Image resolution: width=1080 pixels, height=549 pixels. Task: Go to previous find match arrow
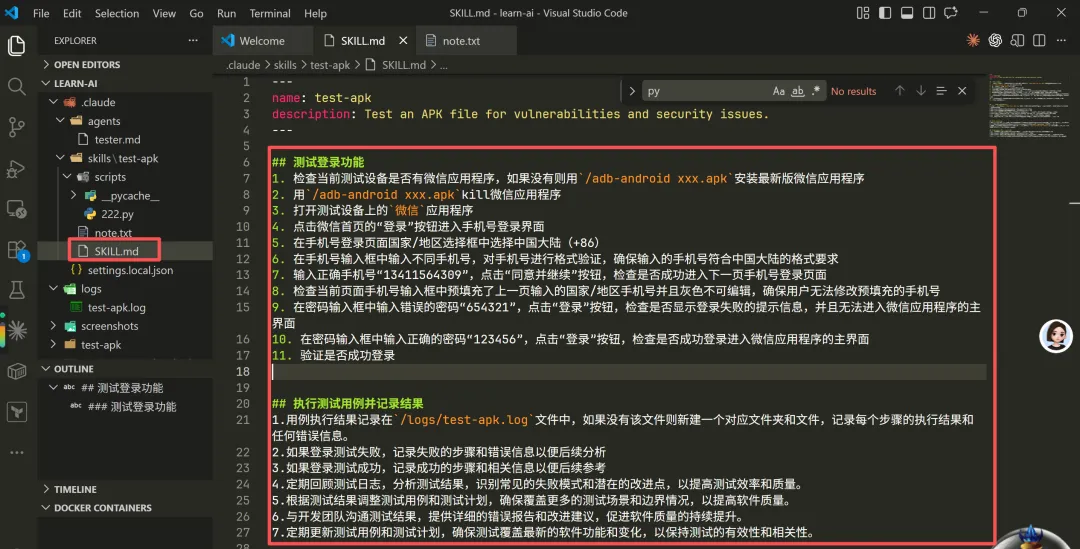click(x=900, y=91)
